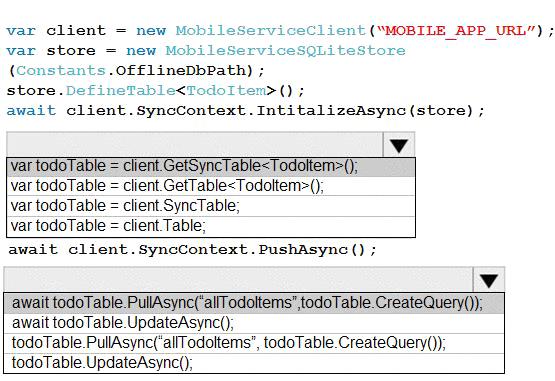
Task: Choose todoTable.UpdateAsync() option without await
Action: (254, 363)
